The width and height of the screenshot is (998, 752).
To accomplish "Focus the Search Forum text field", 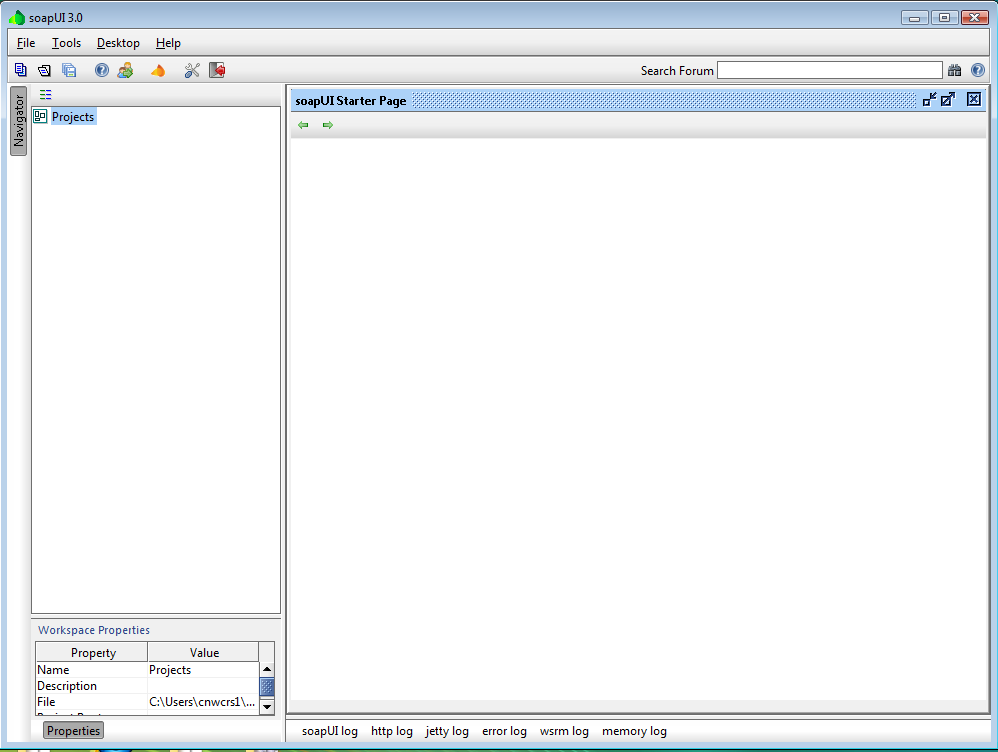I will [829, 70].
